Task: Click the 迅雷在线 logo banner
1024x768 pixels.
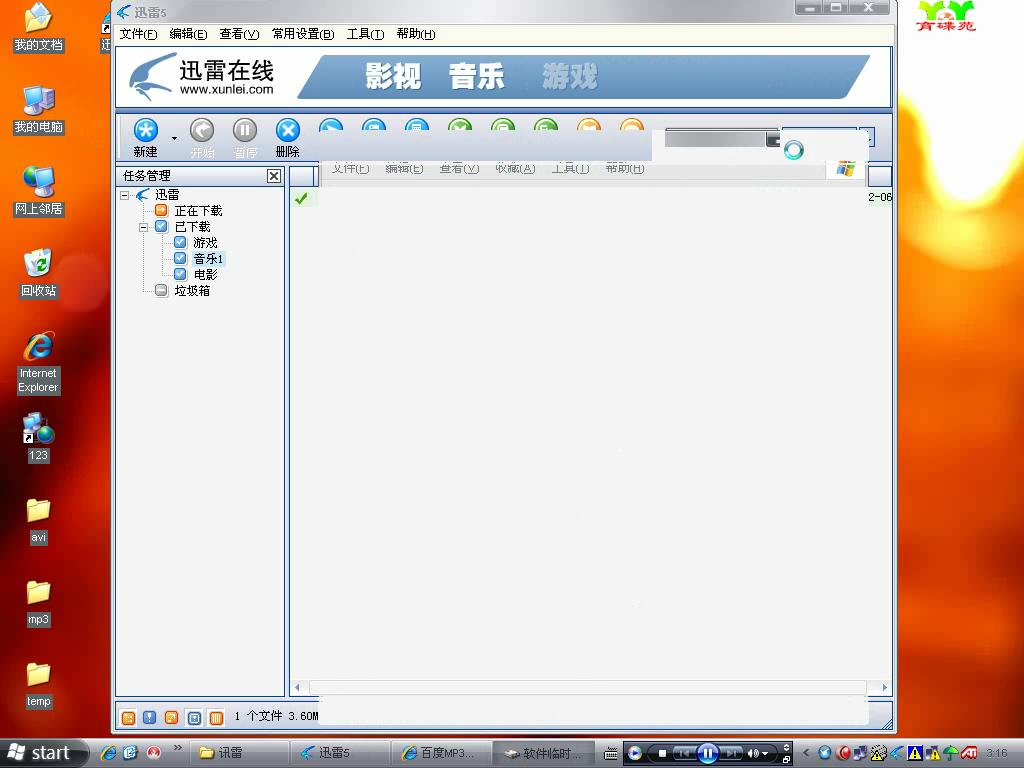Action: (x=202, y=76)
